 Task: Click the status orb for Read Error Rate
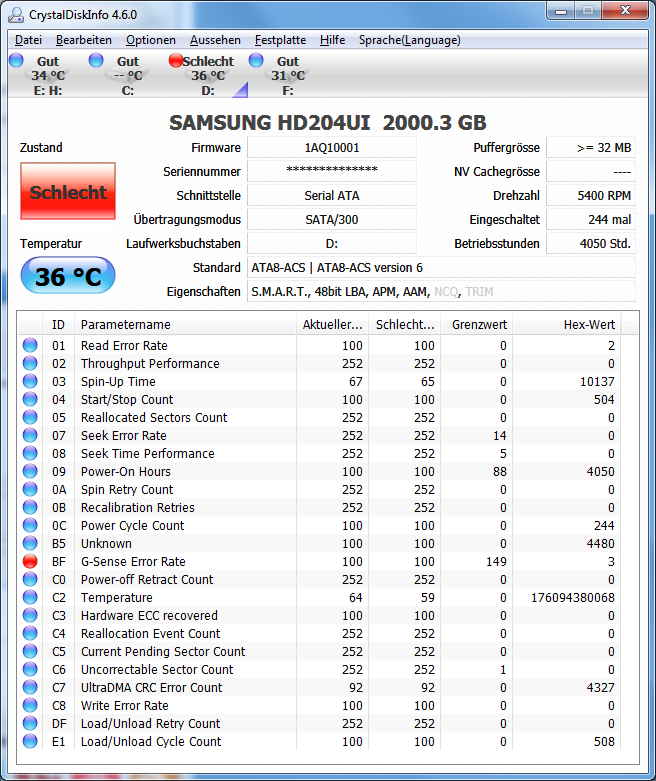[x=30, y=345]
